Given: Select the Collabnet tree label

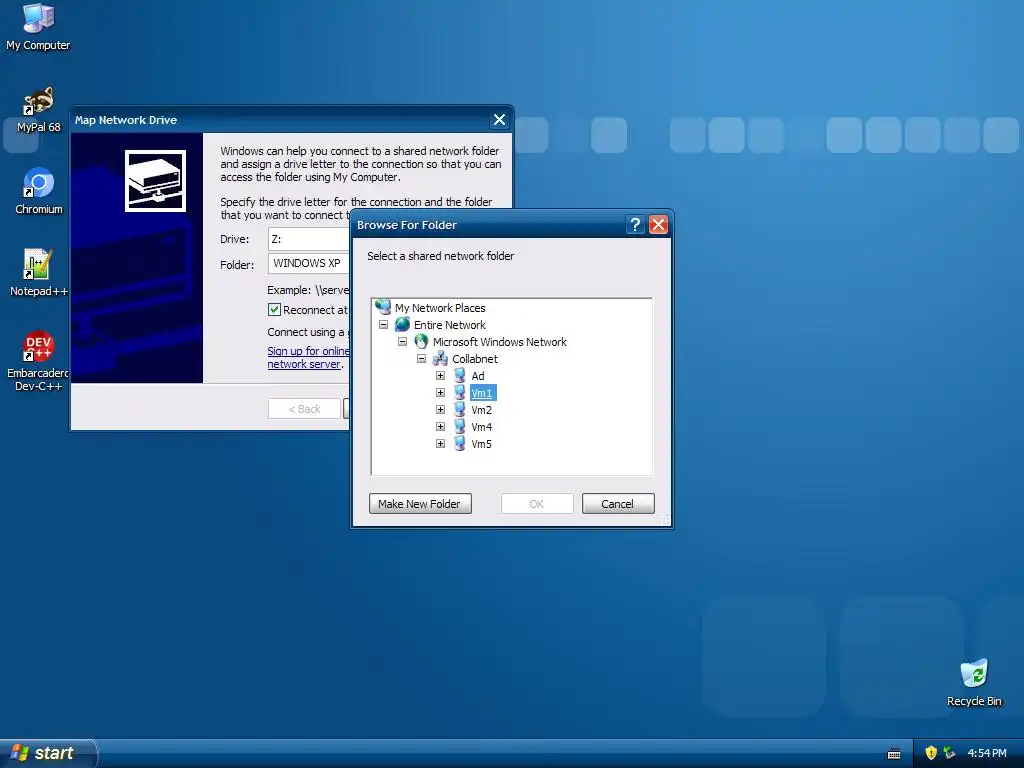Looking at the screenshot, I should (x=475, y=359).
